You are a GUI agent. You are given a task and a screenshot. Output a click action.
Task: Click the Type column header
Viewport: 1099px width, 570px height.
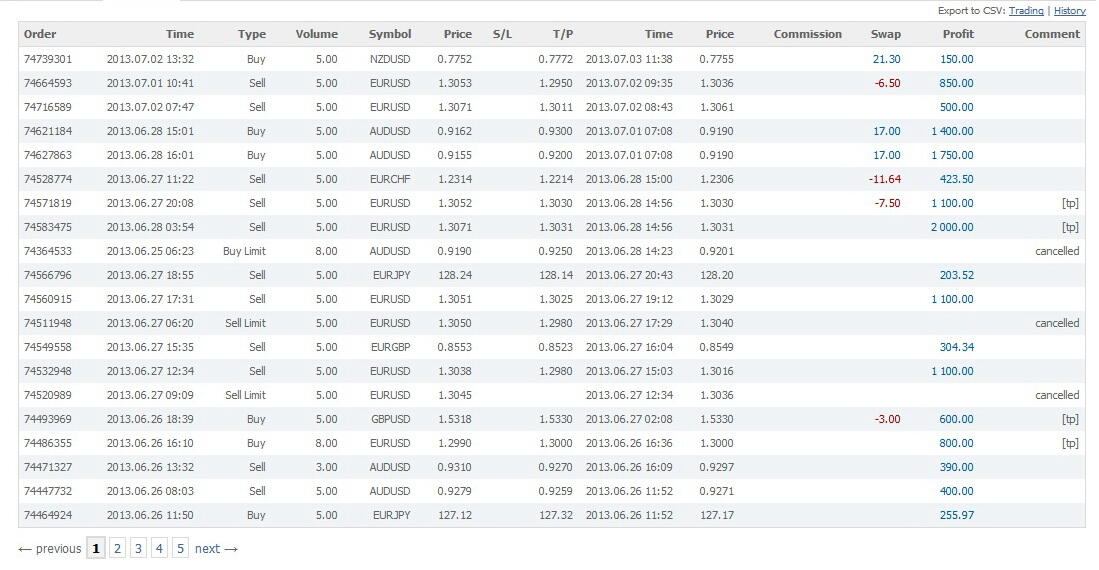252,34
